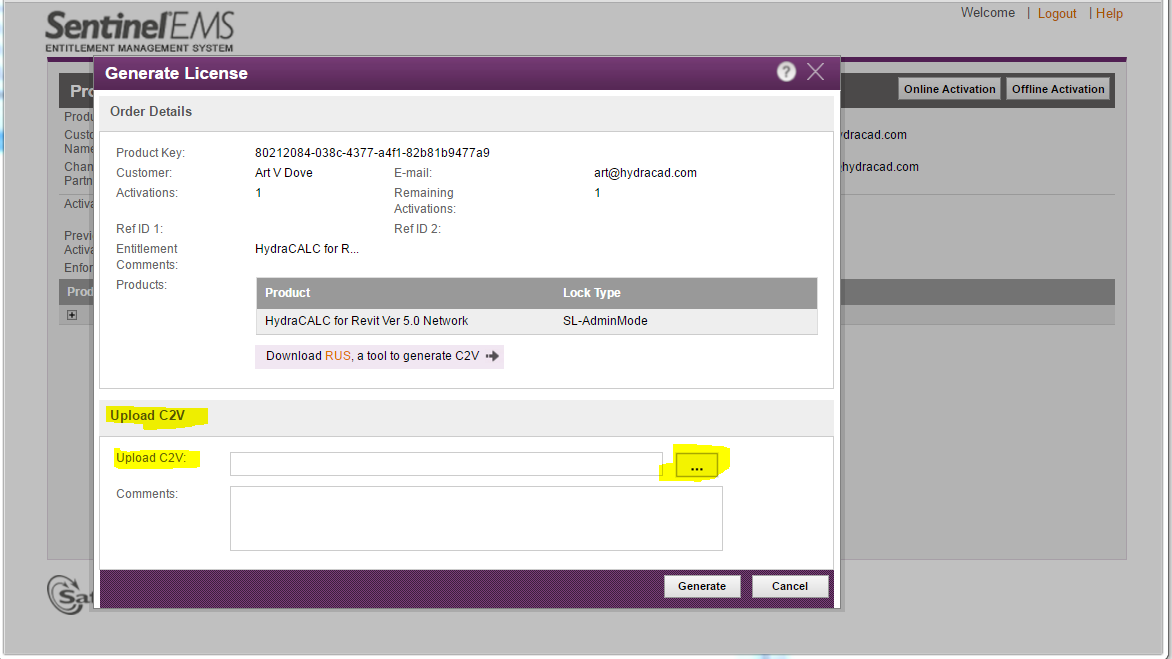This screenshot has height=659, width=1172.
Task: Expand the plus row in background products table
Action: click(72, 315)
